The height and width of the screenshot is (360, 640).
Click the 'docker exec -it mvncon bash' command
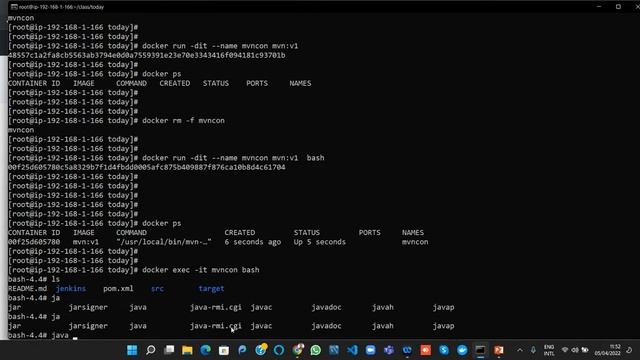pos(200,270)
